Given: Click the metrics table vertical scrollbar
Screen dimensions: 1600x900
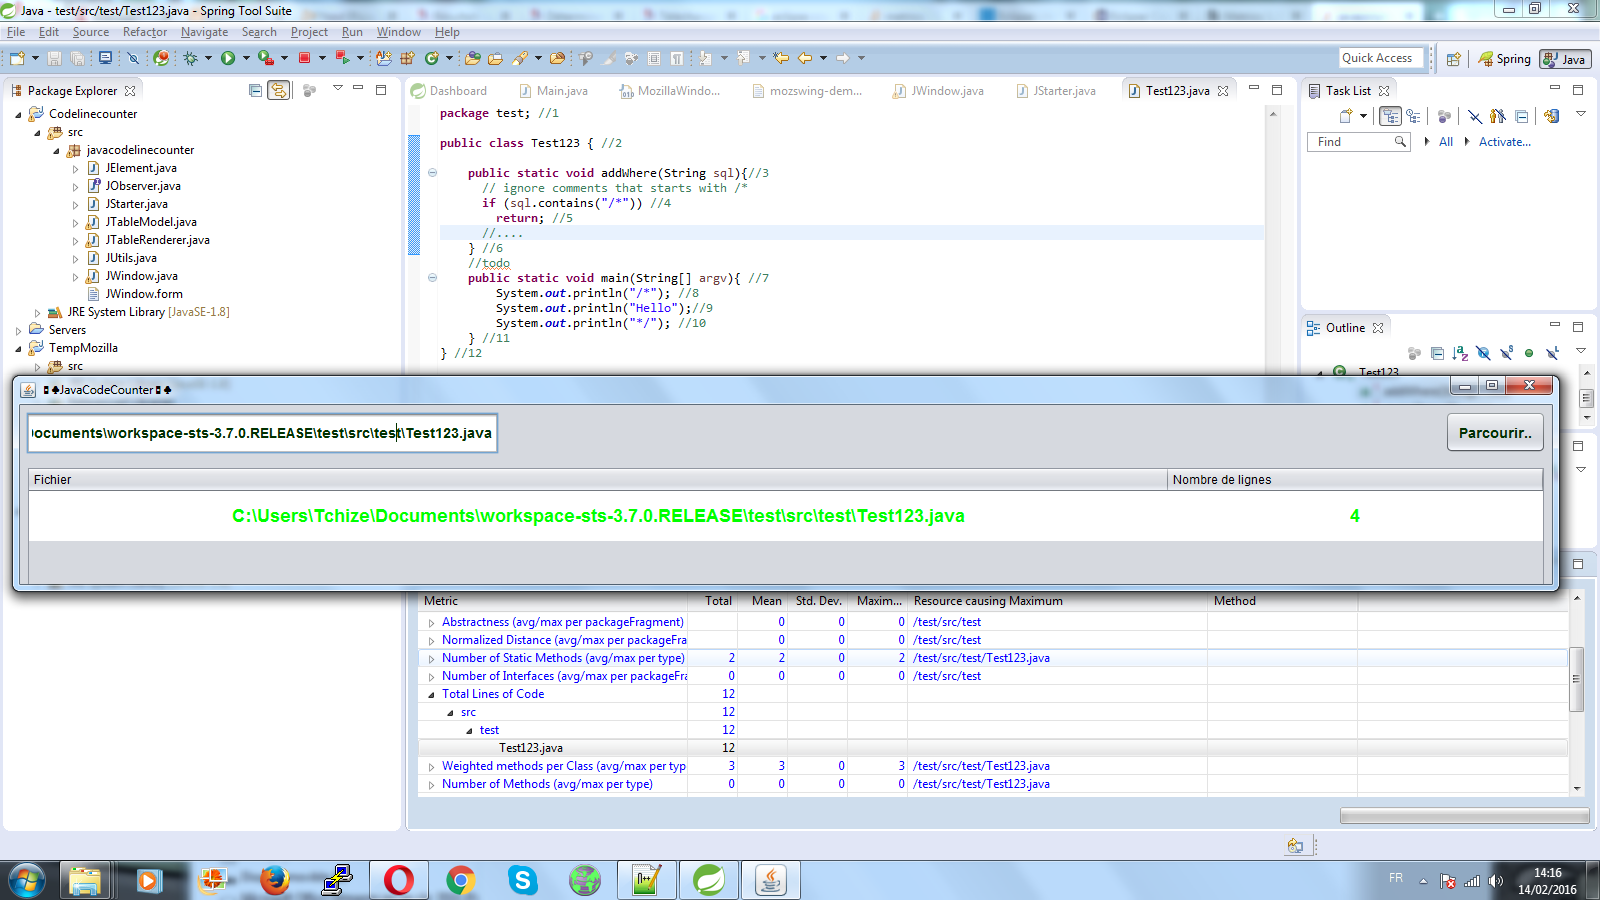Looking at the screenshot, I should pos(1576,679).
